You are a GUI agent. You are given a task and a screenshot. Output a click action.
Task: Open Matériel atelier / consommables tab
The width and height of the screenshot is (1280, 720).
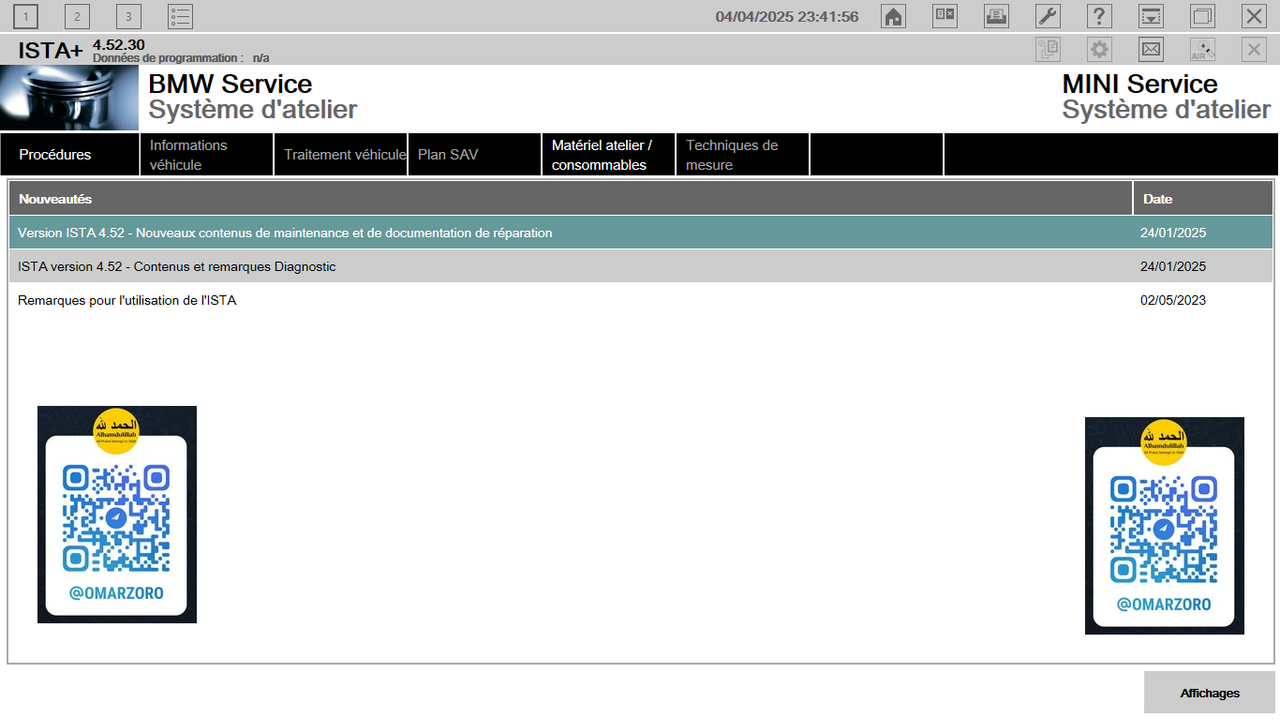(x=609, y=155)
